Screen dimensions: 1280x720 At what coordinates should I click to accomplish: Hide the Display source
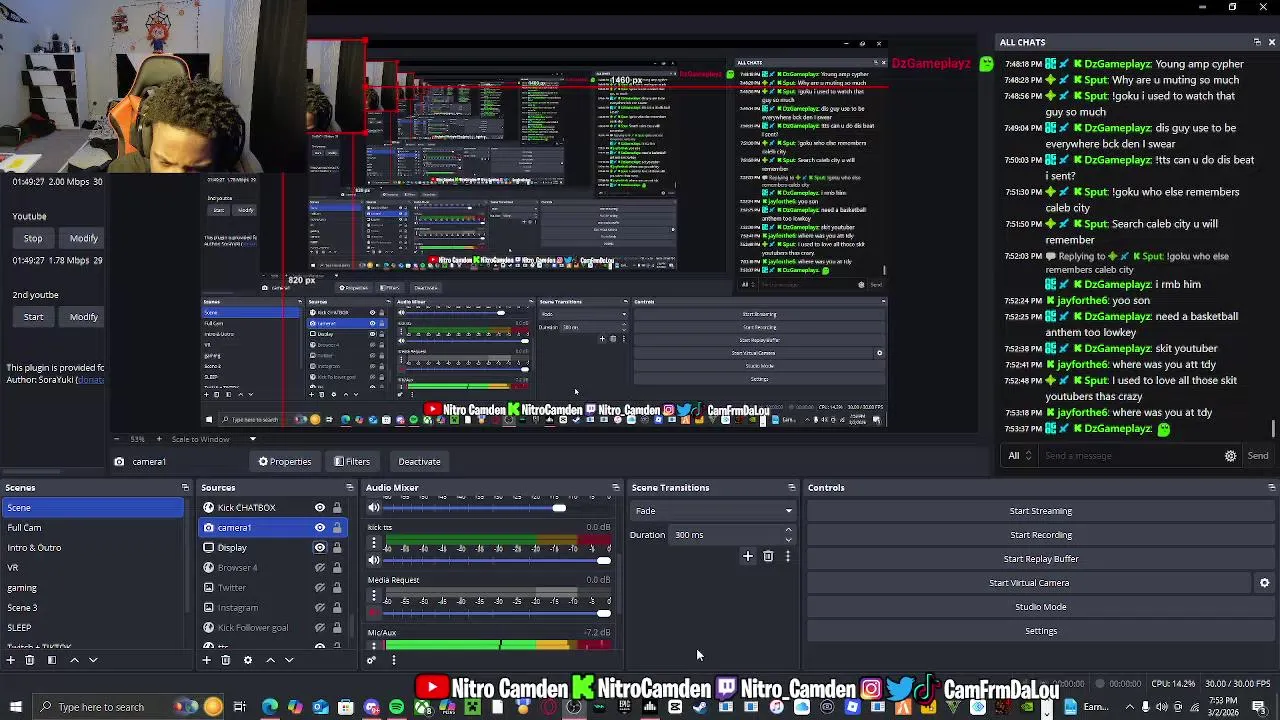click(x=320, y=548)
